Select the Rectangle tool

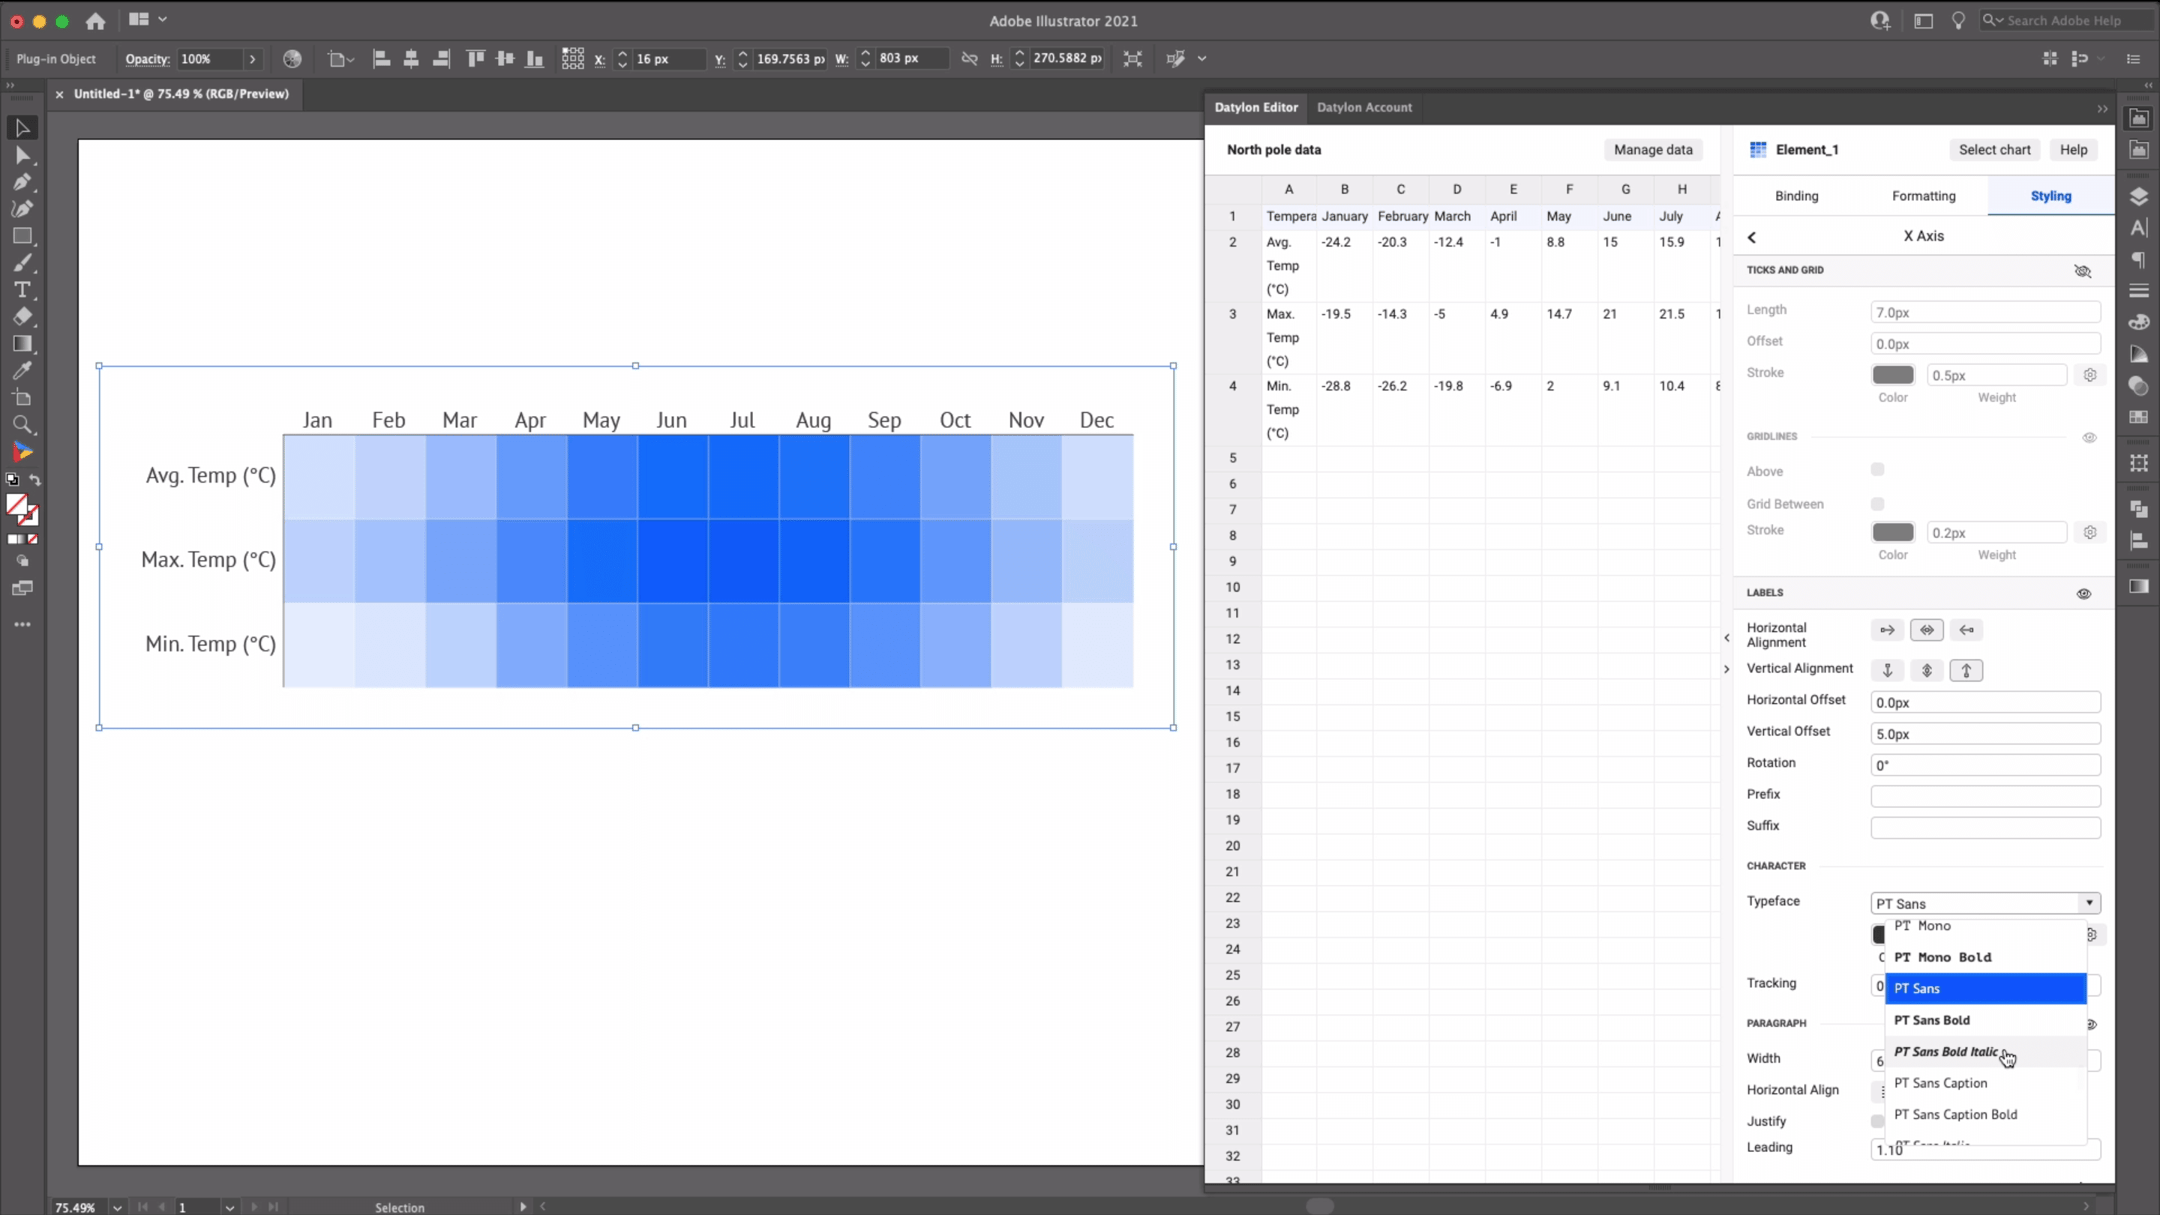pyautogui.click(x=22, y=234)
